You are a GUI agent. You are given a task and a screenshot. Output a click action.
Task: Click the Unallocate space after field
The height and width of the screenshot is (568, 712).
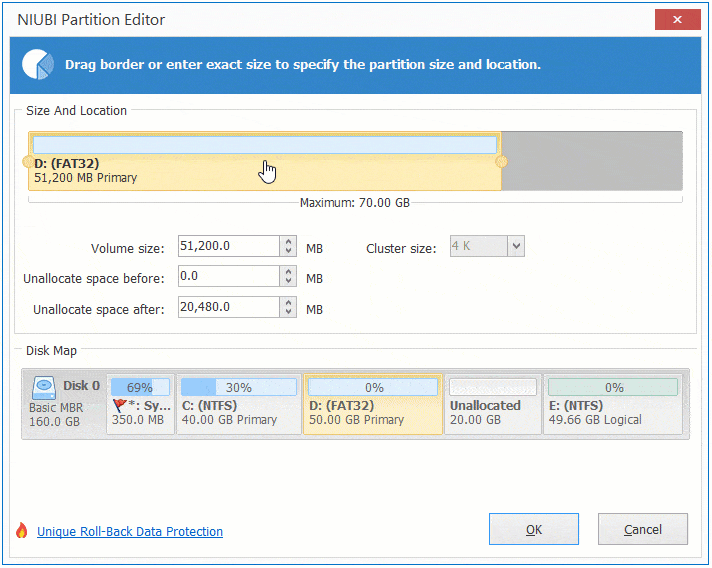click(x=227, y=309)
